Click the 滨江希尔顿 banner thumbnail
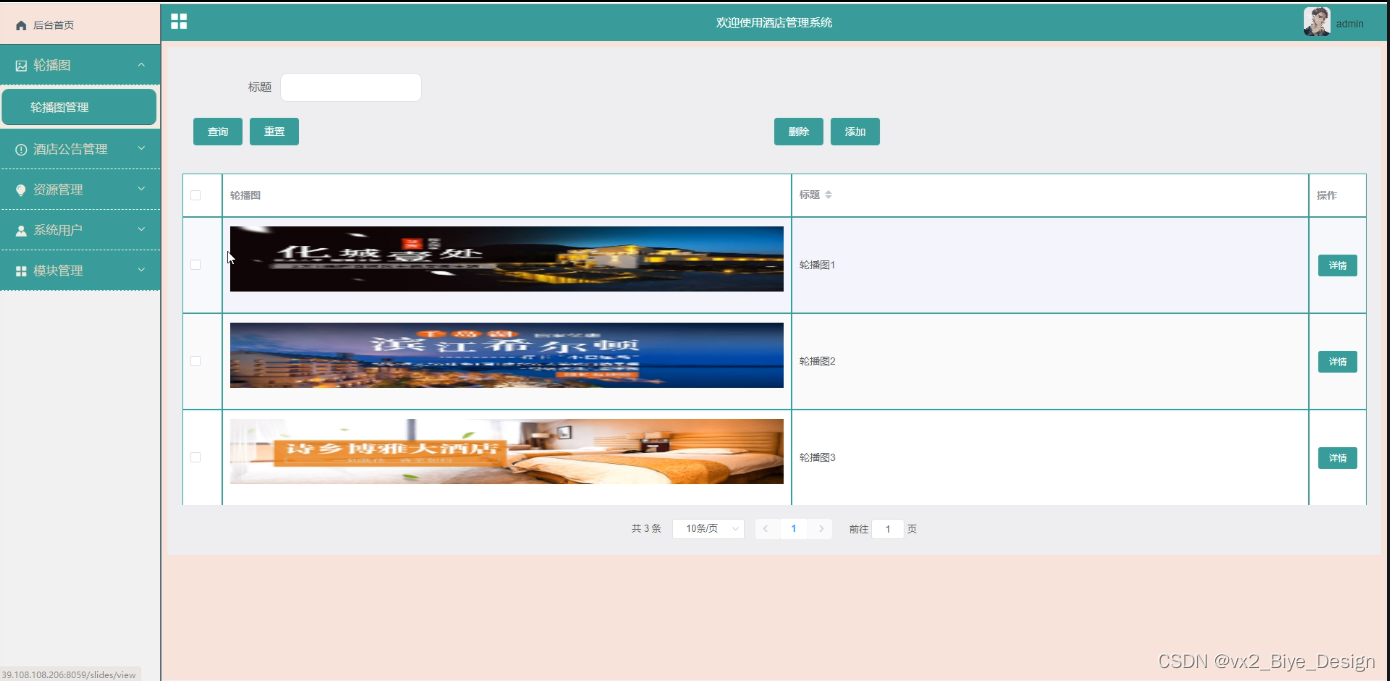 (507, 355)
